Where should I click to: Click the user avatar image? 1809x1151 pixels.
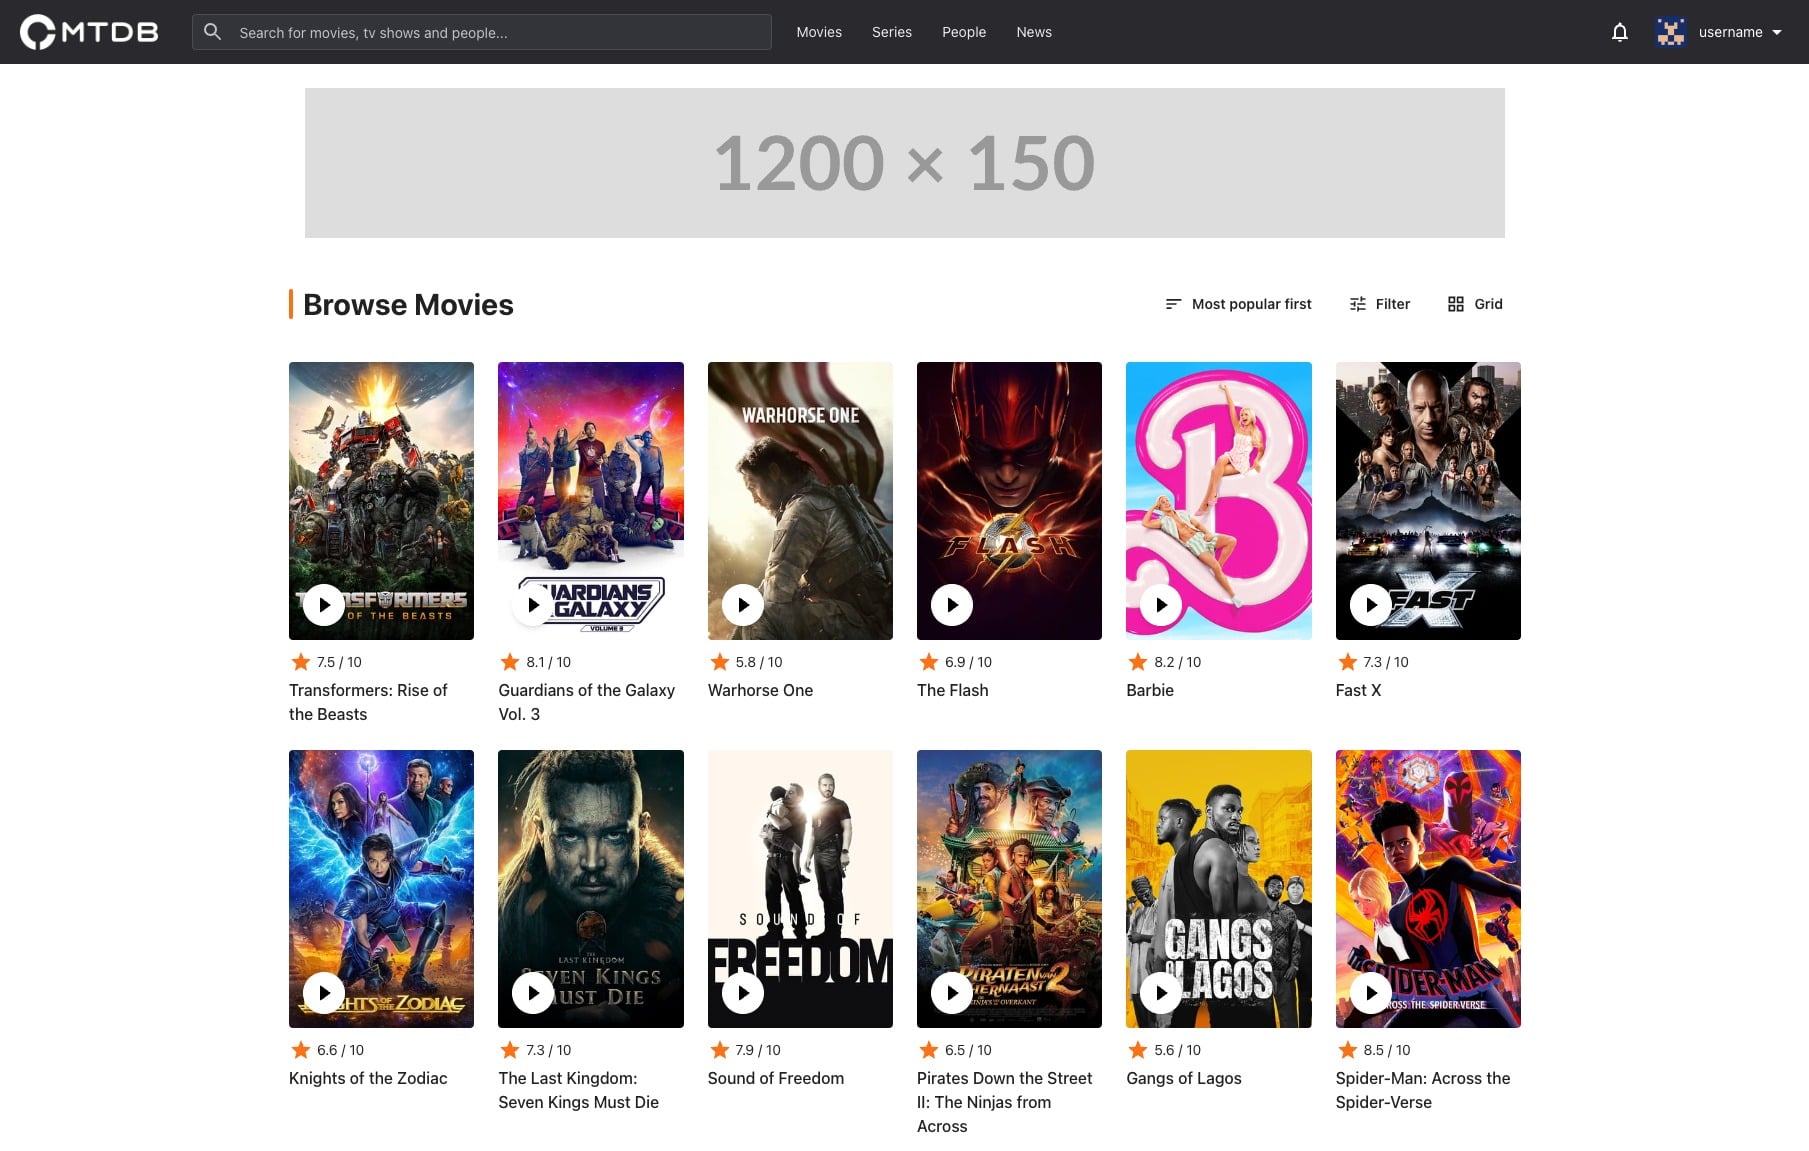[x=1670, y=32]
